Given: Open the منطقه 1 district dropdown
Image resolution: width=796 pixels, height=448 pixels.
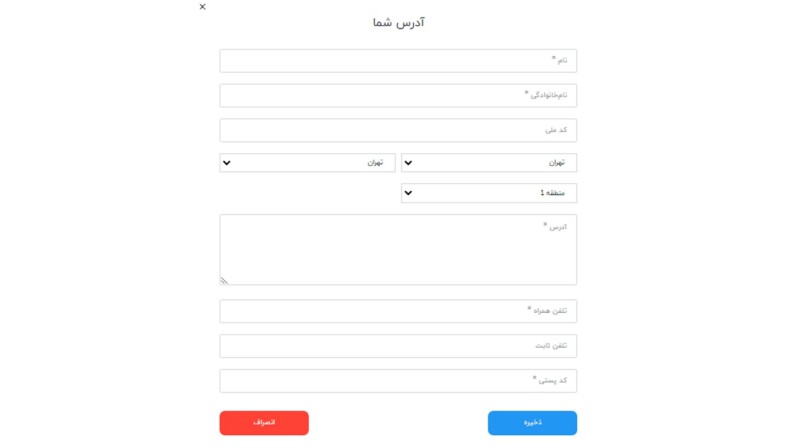Looking at the screenshot, I should click(x=488, y=193).
